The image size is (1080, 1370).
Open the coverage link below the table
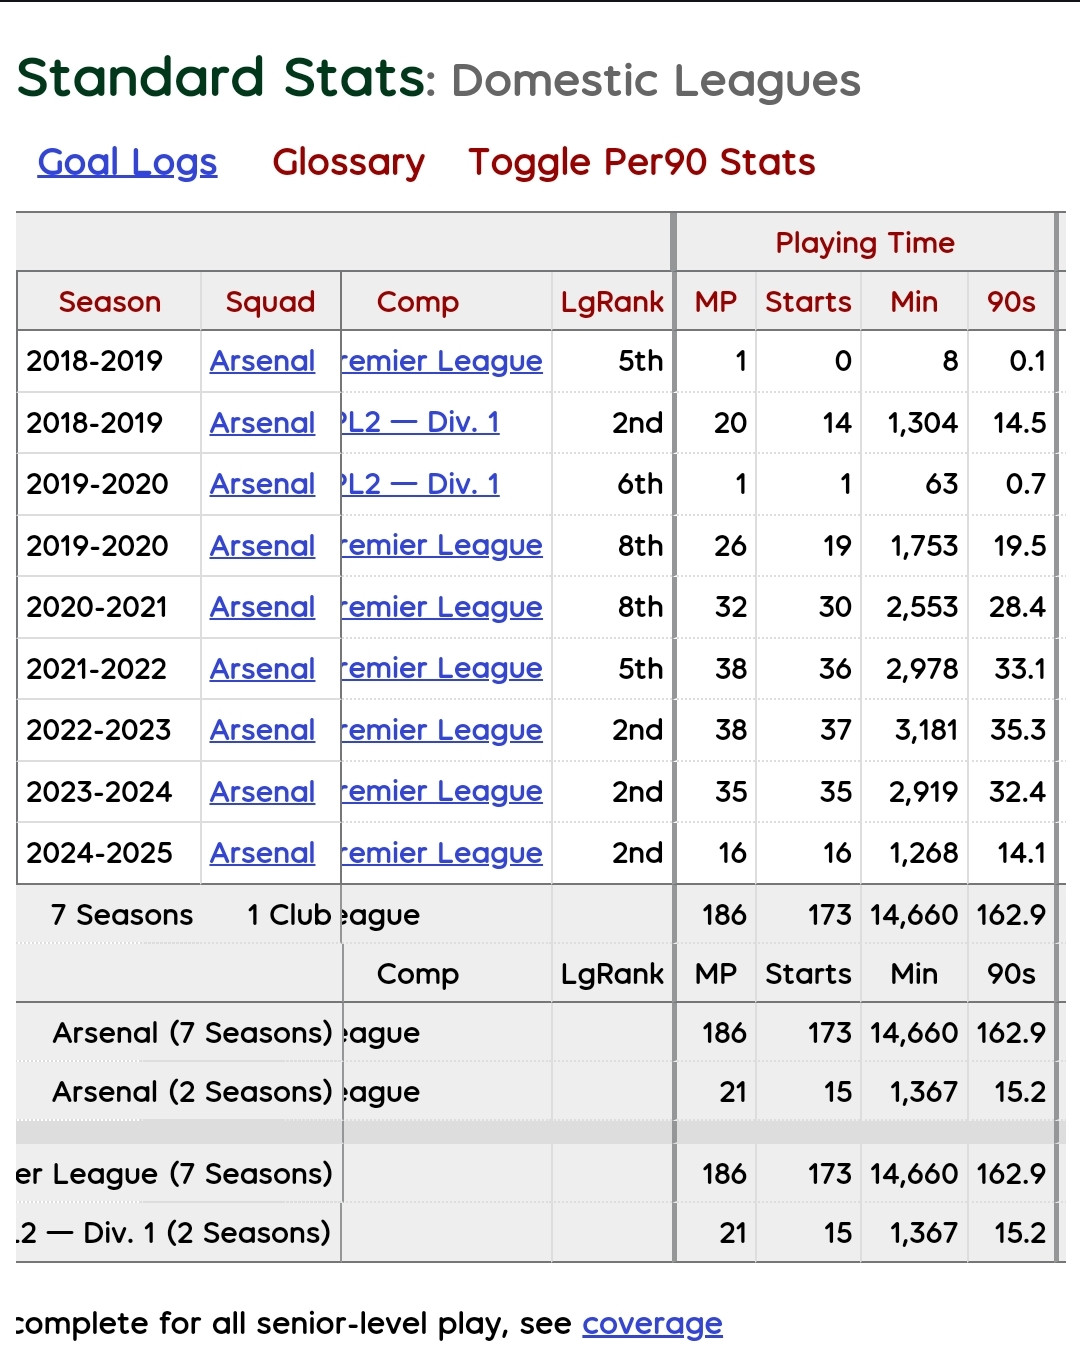(652, 1323)
